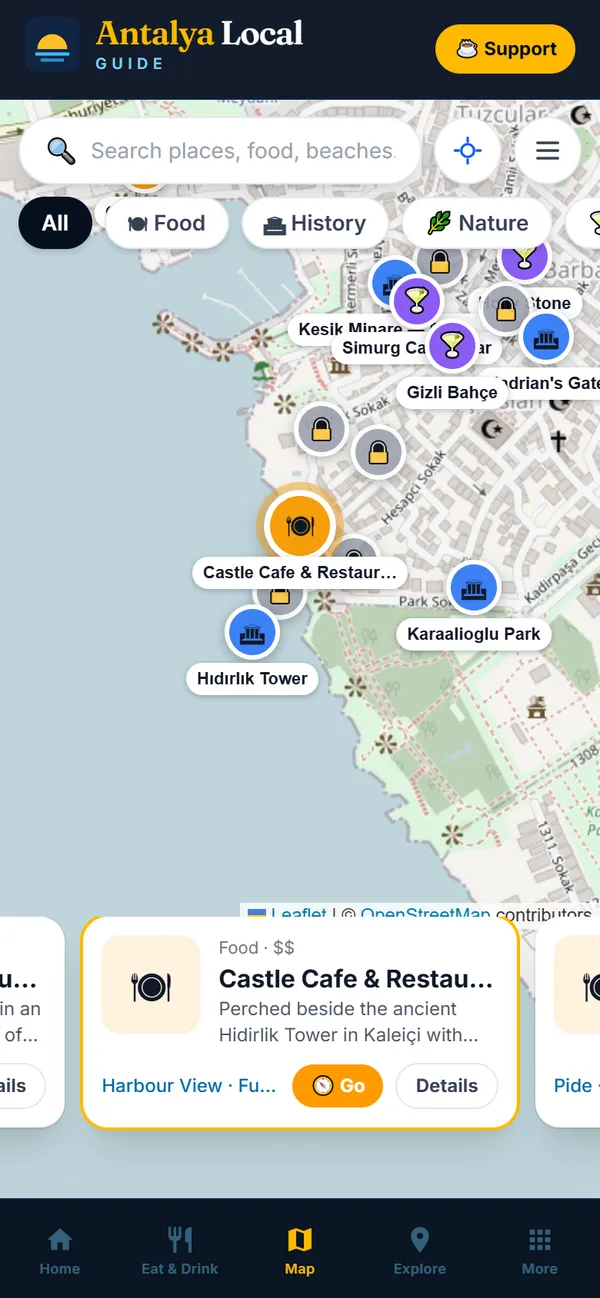Locate me with the crosshair button

(x=467, y=151)
